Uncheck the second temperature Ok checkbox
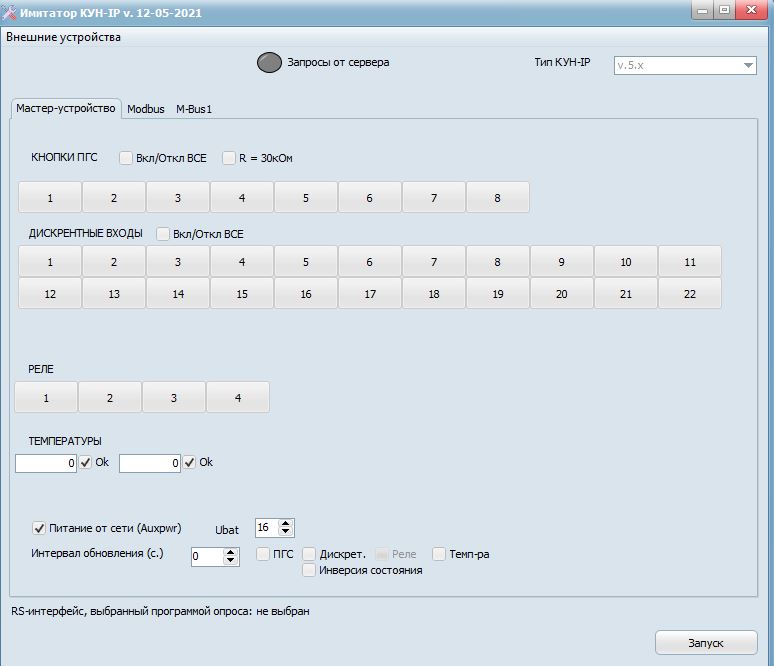This screenshot has width=774, height=666. click(190, 463)
